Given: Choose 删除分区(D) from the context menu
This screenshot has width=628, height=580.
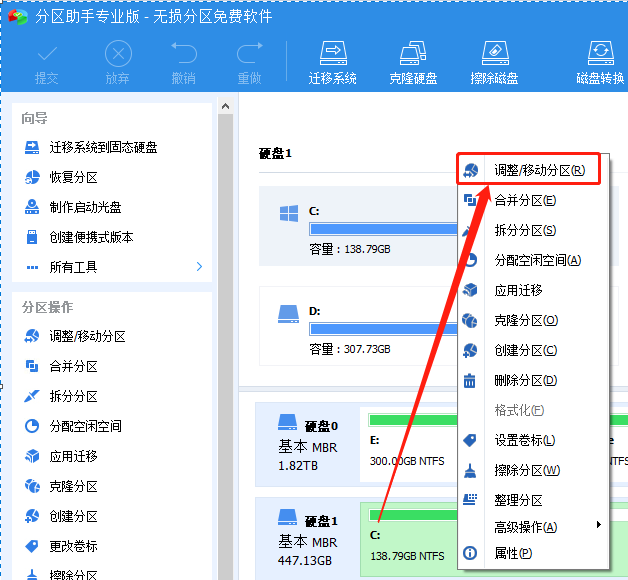Looking at the screenshot, I should click(533, 380).
